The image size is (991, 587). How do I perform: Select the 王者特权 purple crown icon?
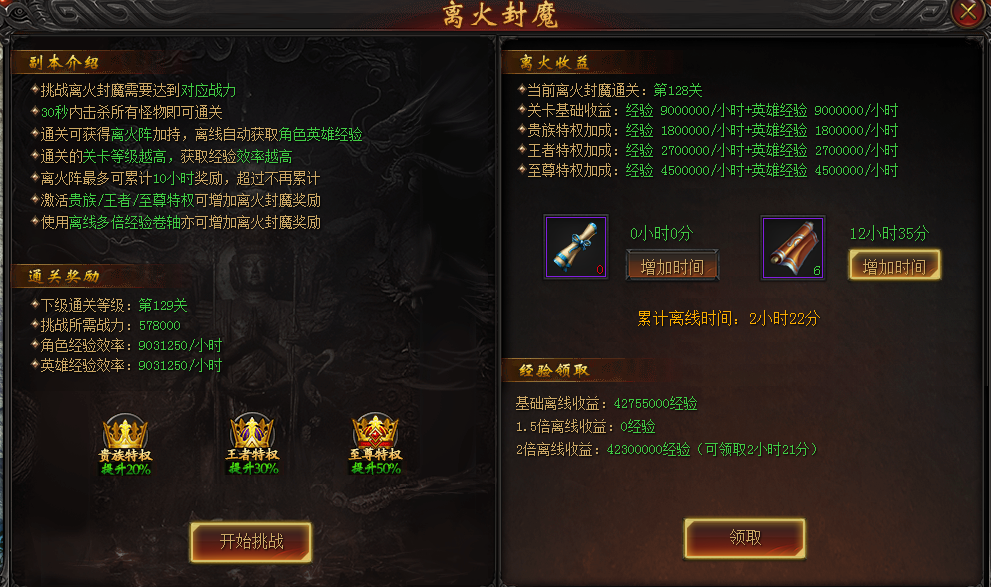[x=253, y=444]
